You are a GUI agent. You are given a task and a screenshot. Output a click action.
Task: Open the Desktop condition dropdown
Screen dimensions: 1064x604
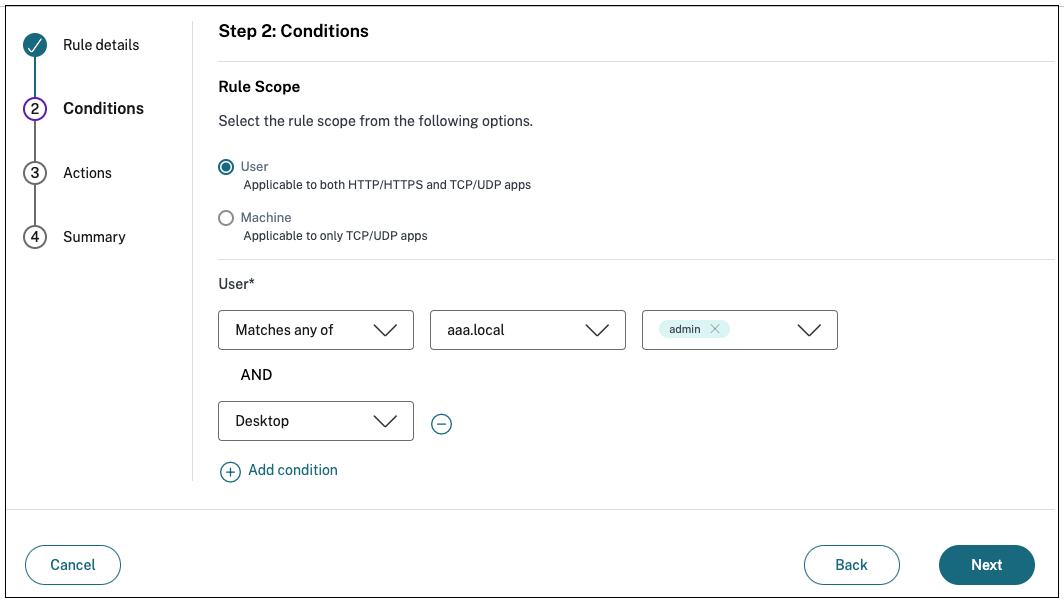tap(315, 421)
